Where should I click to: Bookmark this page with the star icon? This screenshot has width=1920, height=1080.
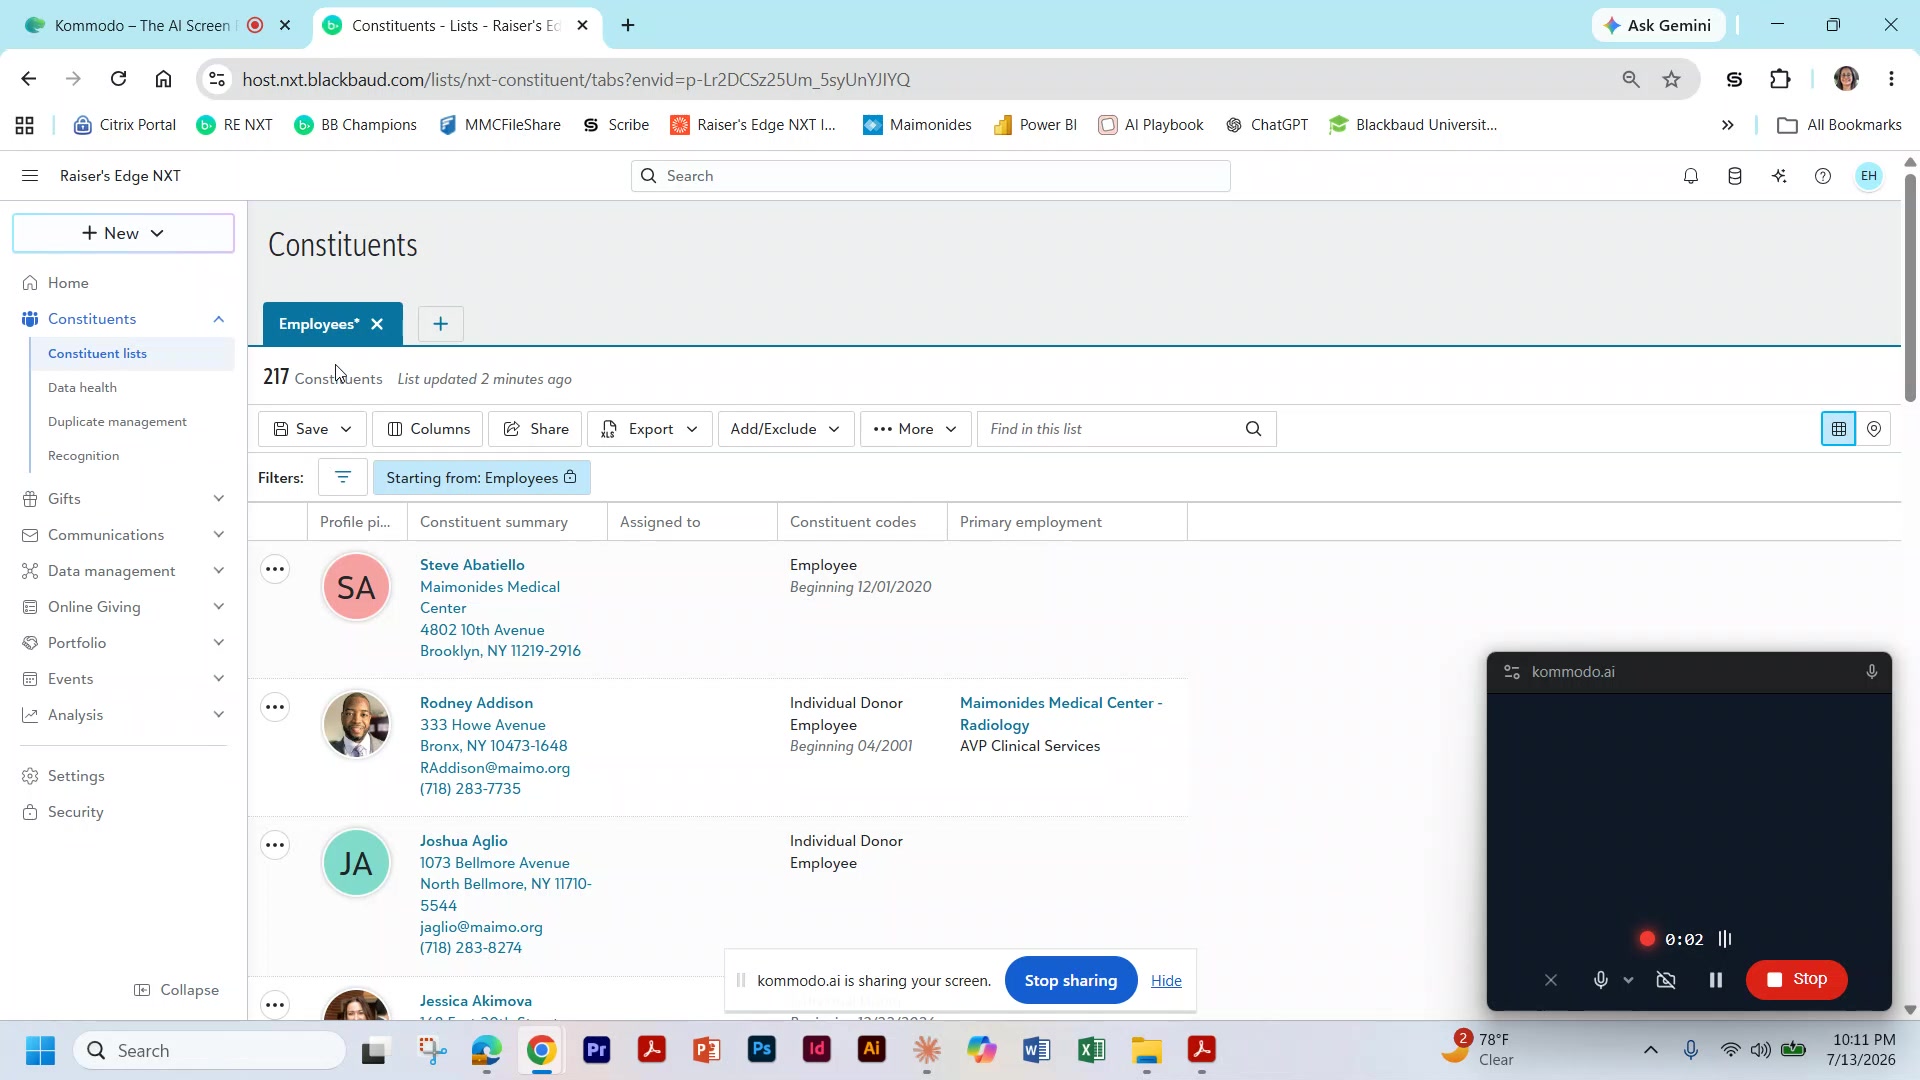pyautogui.click(x=1672, y=79)
